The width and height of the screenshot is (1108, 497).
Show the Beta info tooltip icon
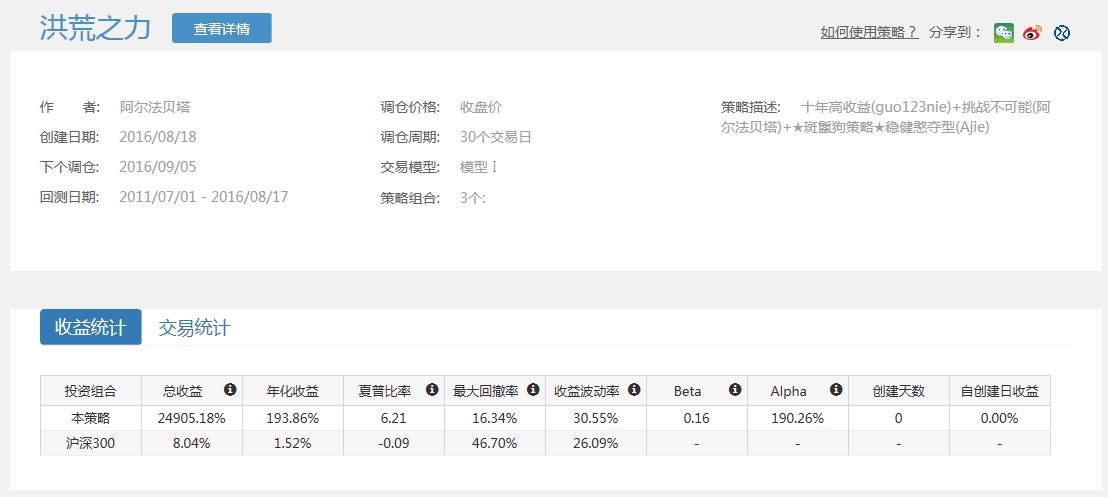735,390
